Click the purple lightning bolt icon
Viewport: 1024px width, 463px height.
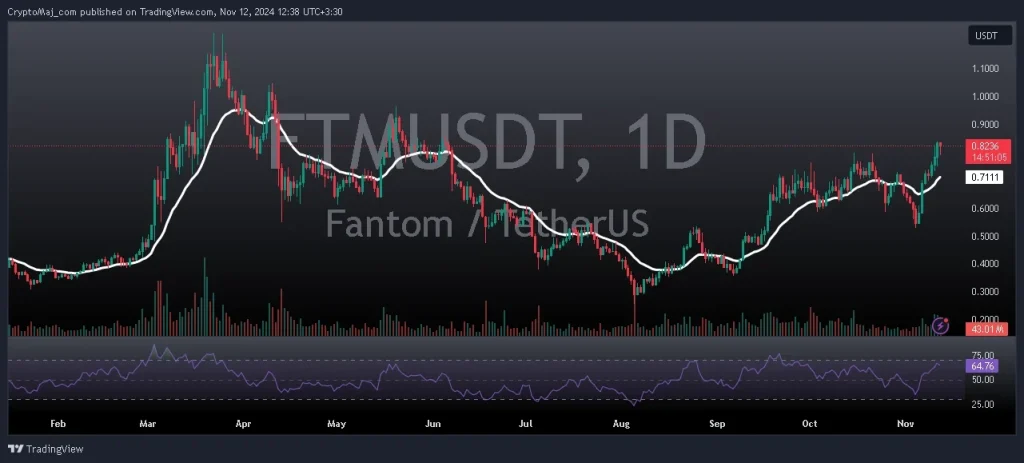point(941,325)
